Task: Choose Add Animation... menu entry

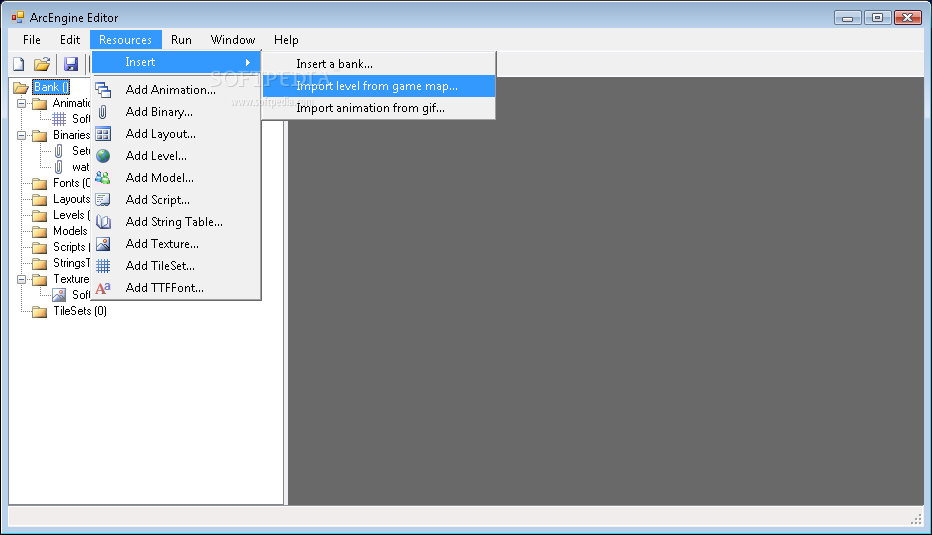Action: pyautogui.click(x=176, y=90)
